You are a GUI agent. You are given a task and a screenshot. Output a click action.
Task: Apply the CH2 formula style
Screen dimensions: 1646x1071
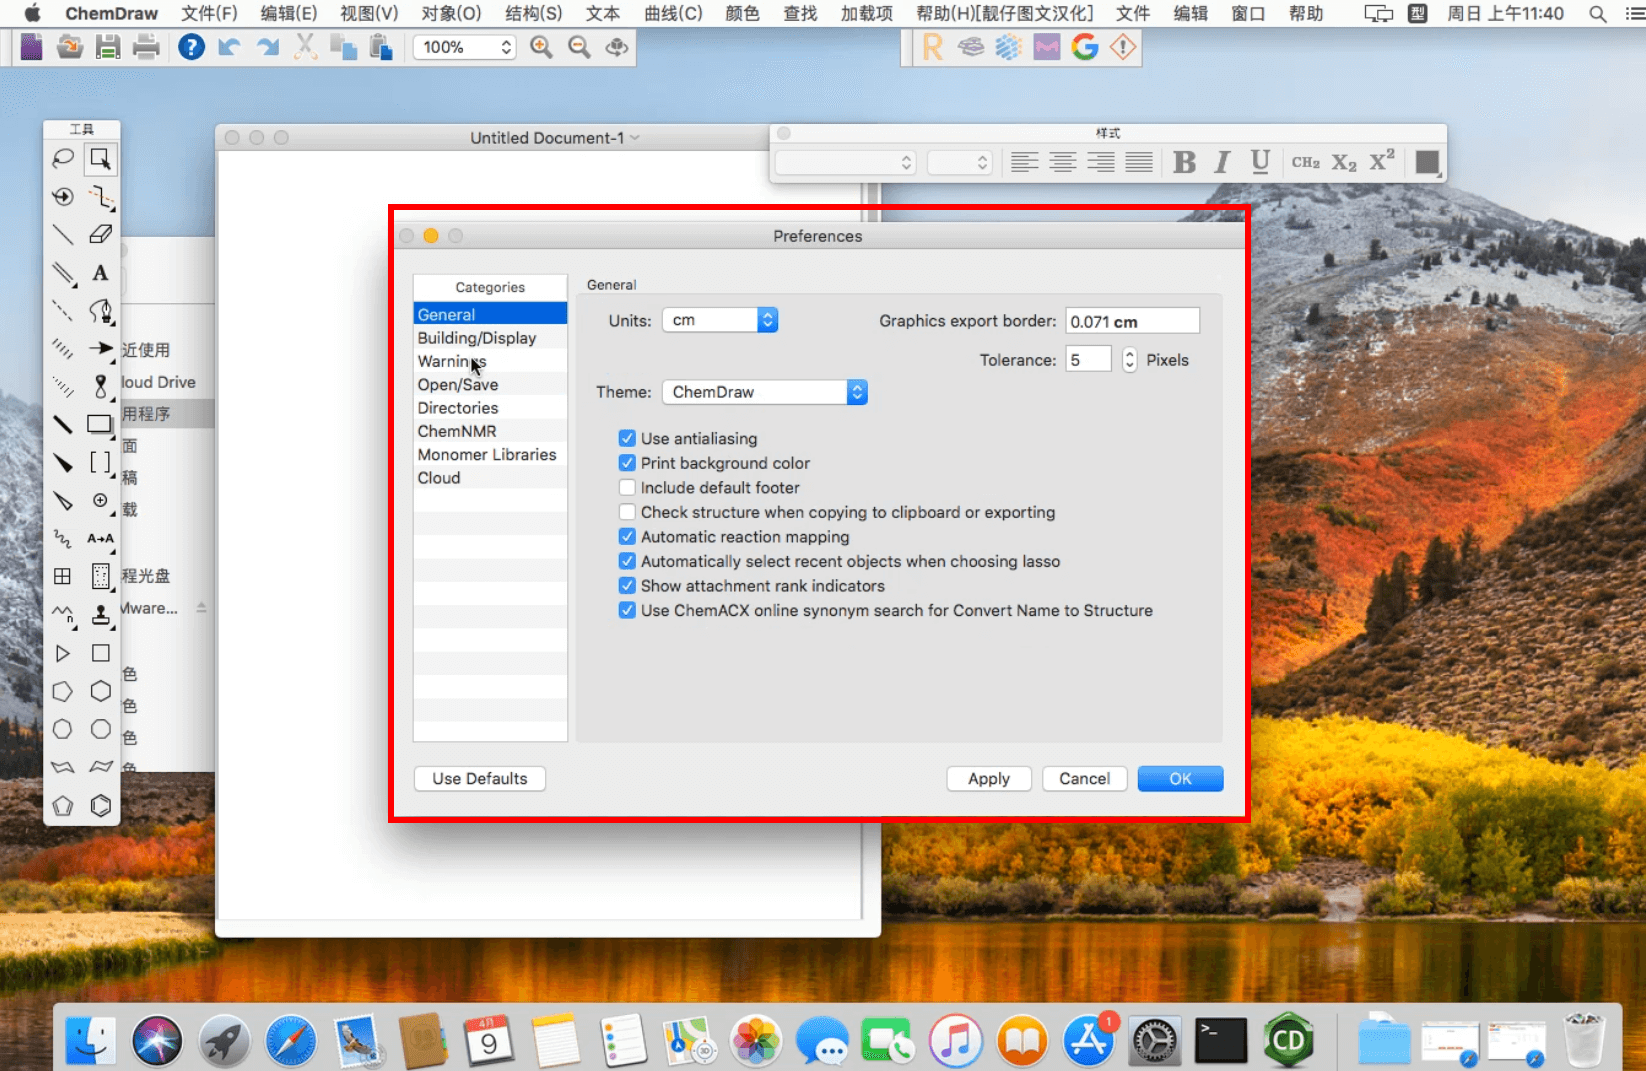coord(1305,162)
